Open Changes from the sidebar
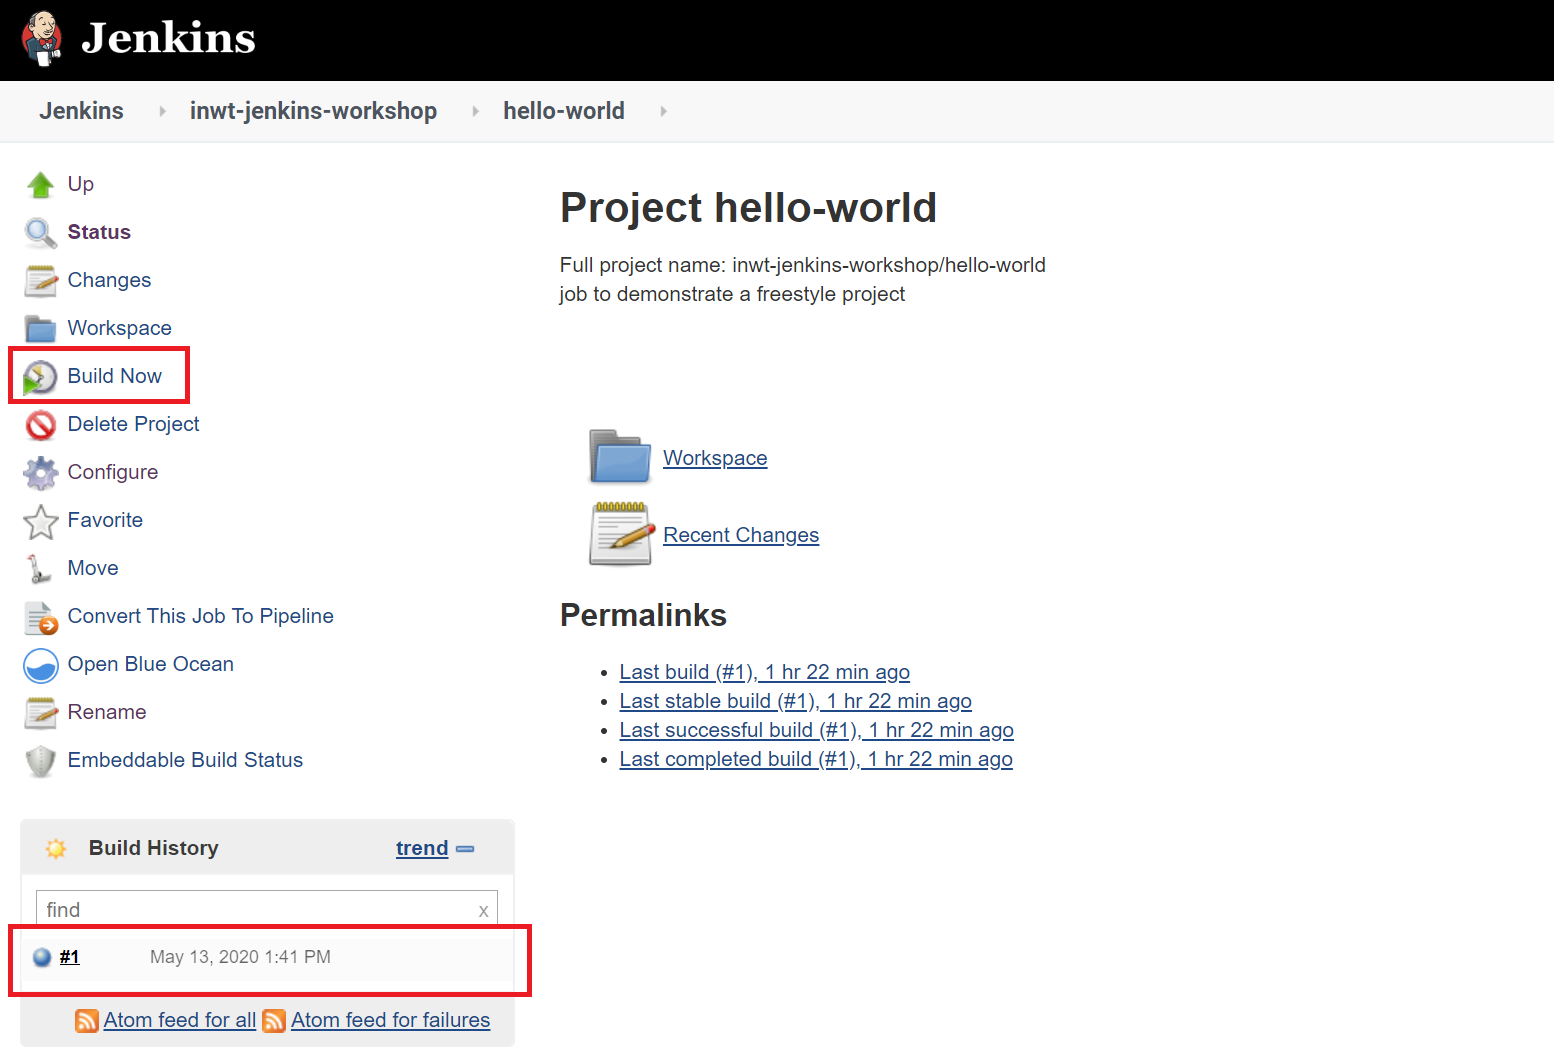Viewport: 1554px width, 1053px height. 109,280
